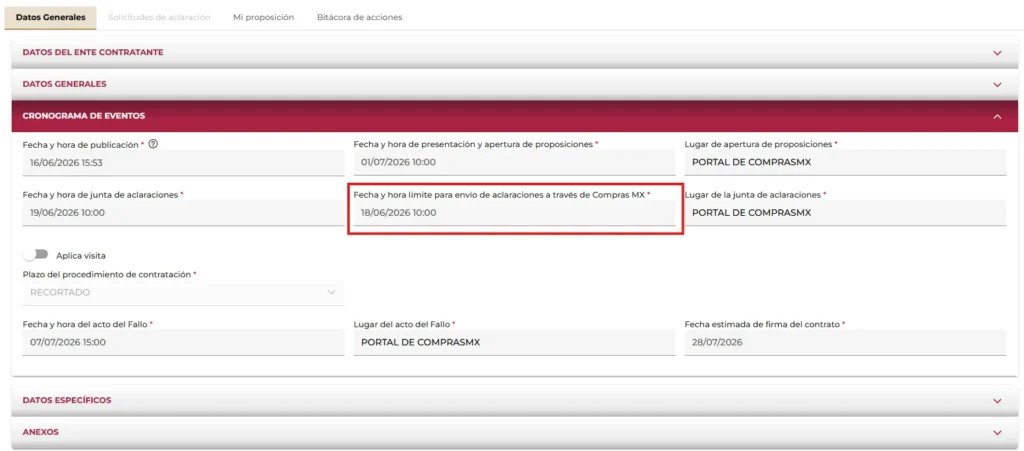Click junta de aclaraciones date field 19/06/2026

tap(183, 213)
